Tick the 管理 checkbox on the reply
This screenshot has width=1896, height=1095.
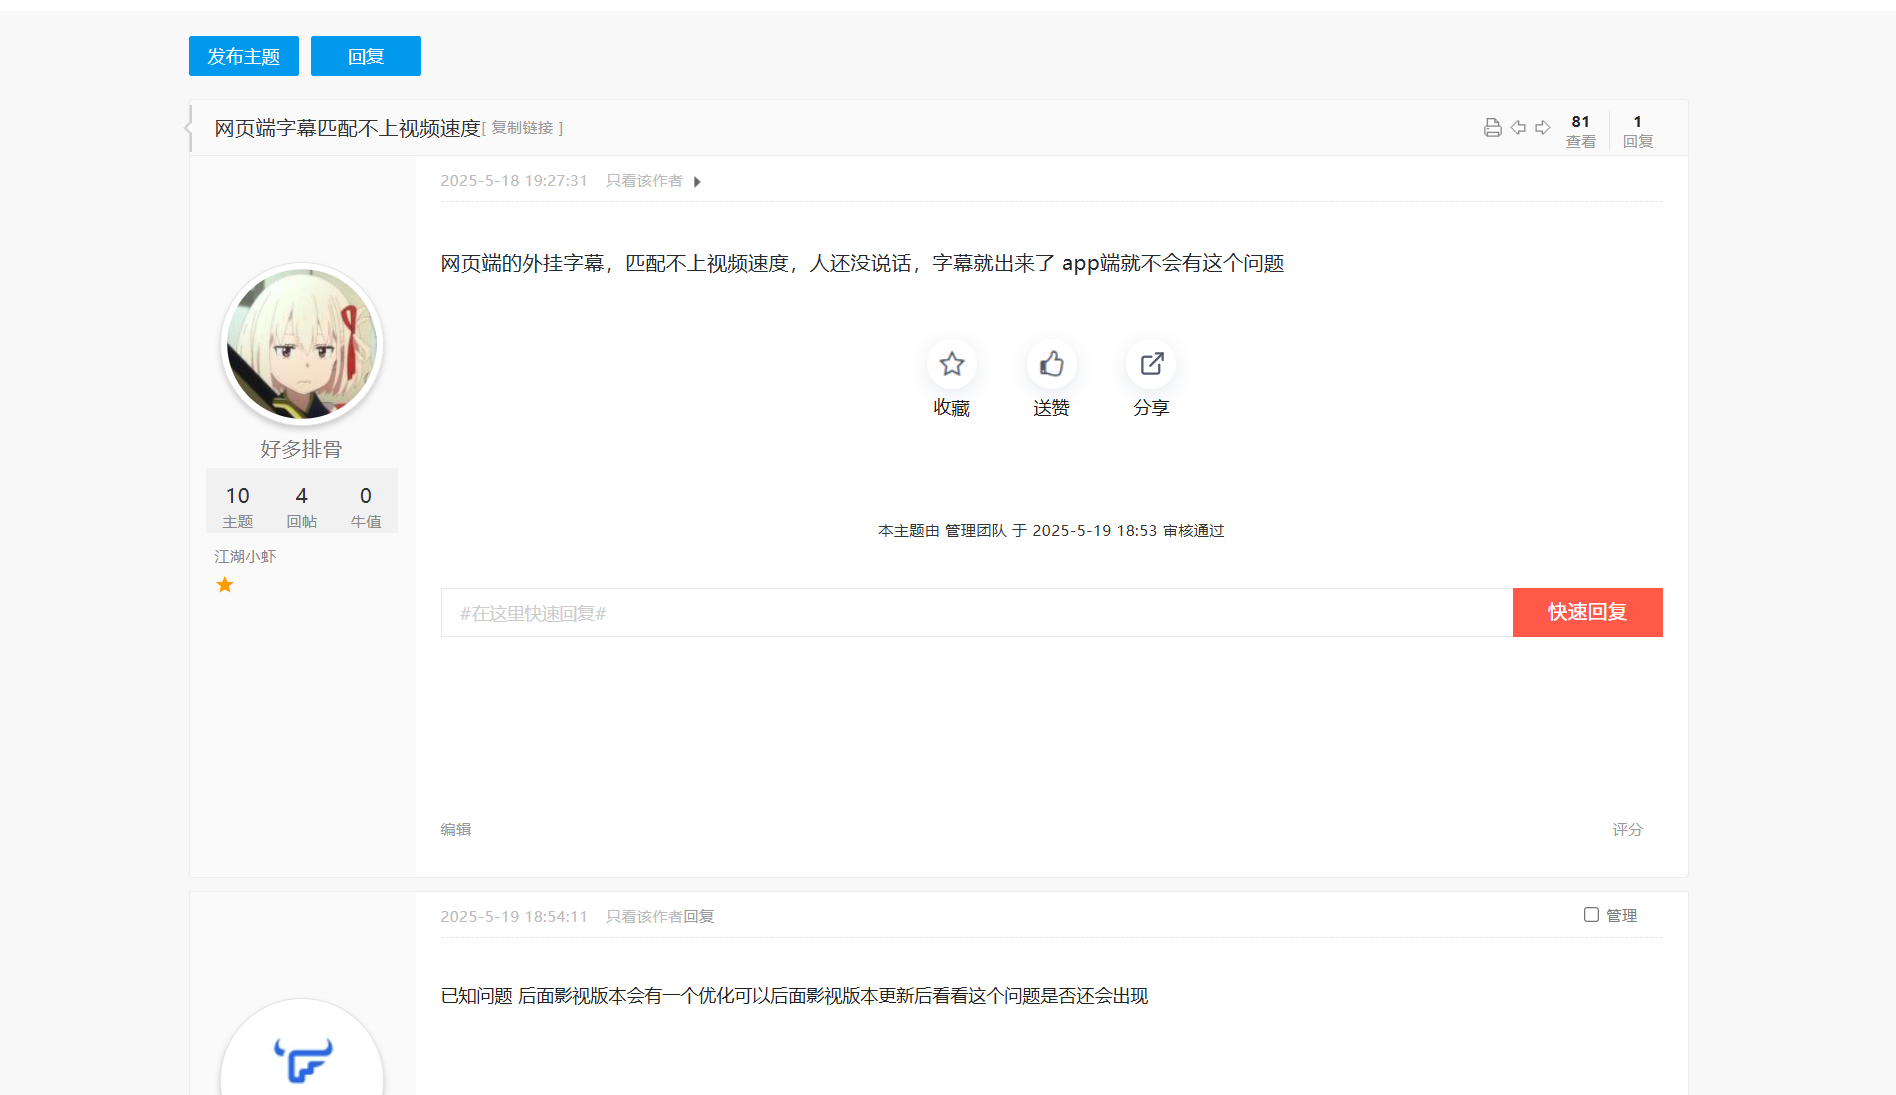point(1591,914)
